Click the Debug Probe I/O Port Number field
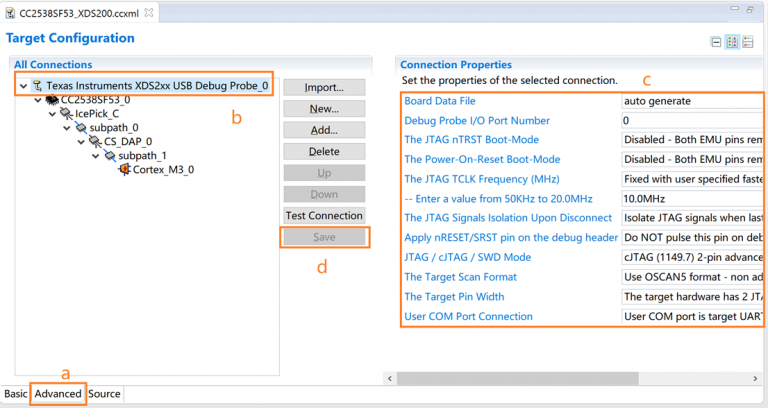This screenshot has width=768, height=408. [x=692, y=120]
